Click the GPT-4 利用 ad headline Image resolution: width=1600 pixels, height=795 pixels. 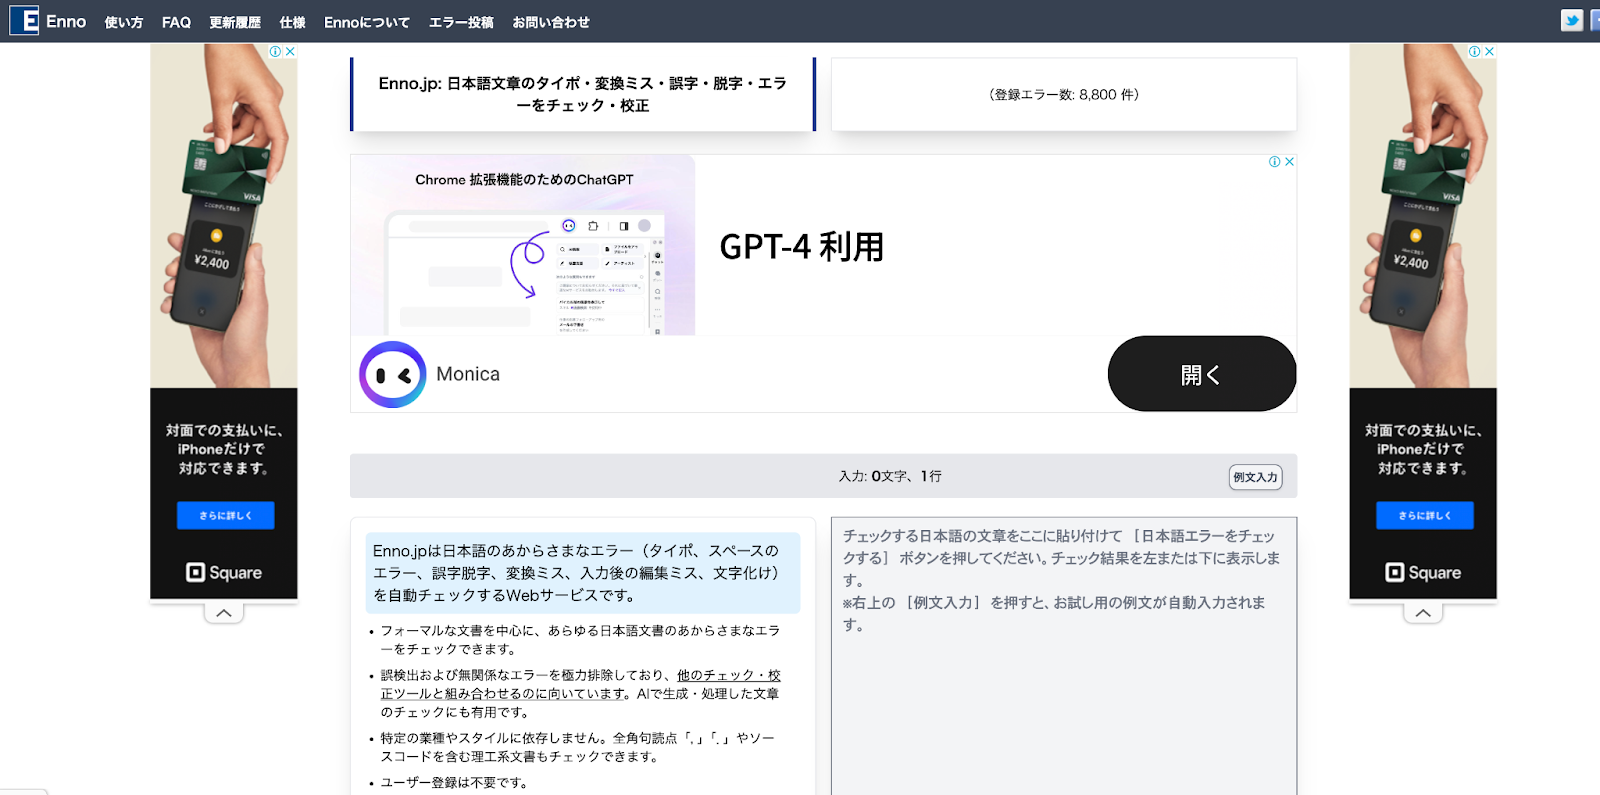[x=802, y=246]
